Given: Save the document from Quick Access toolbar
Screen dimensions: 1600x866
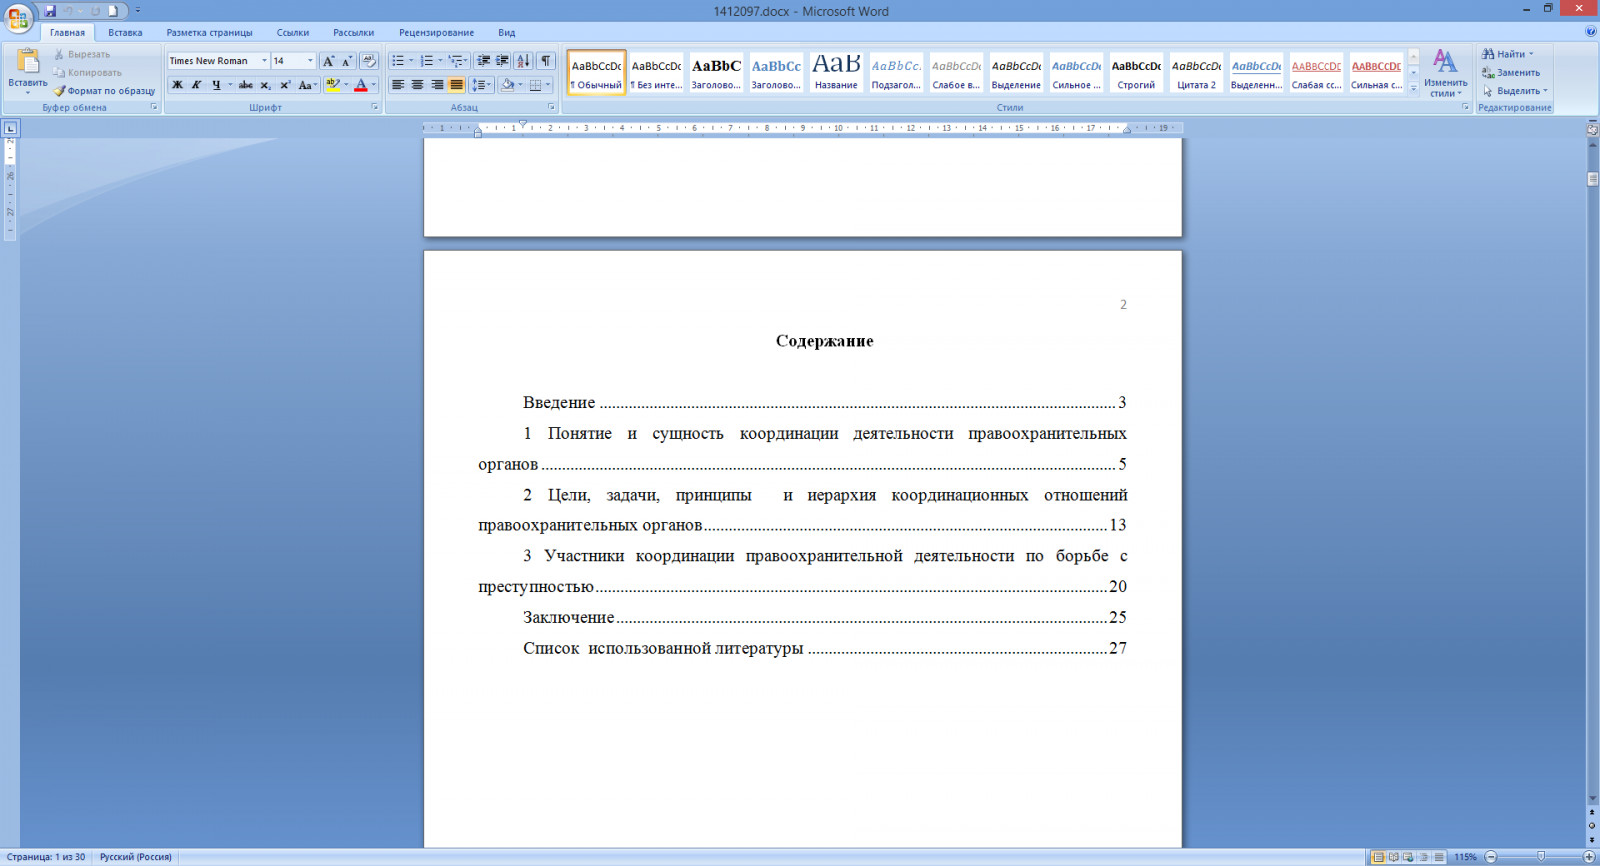Looking at the screenshot, I should [50, 11].
